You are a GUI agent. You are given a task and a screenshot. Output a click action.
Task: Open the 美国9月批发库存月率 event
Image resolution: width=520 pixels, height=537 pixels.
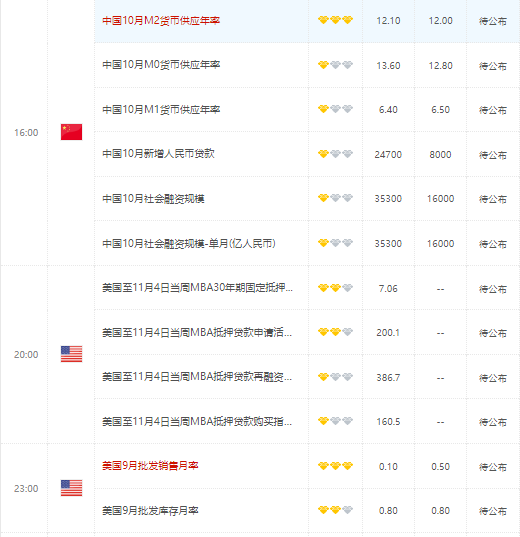click(x=150, y=511)
